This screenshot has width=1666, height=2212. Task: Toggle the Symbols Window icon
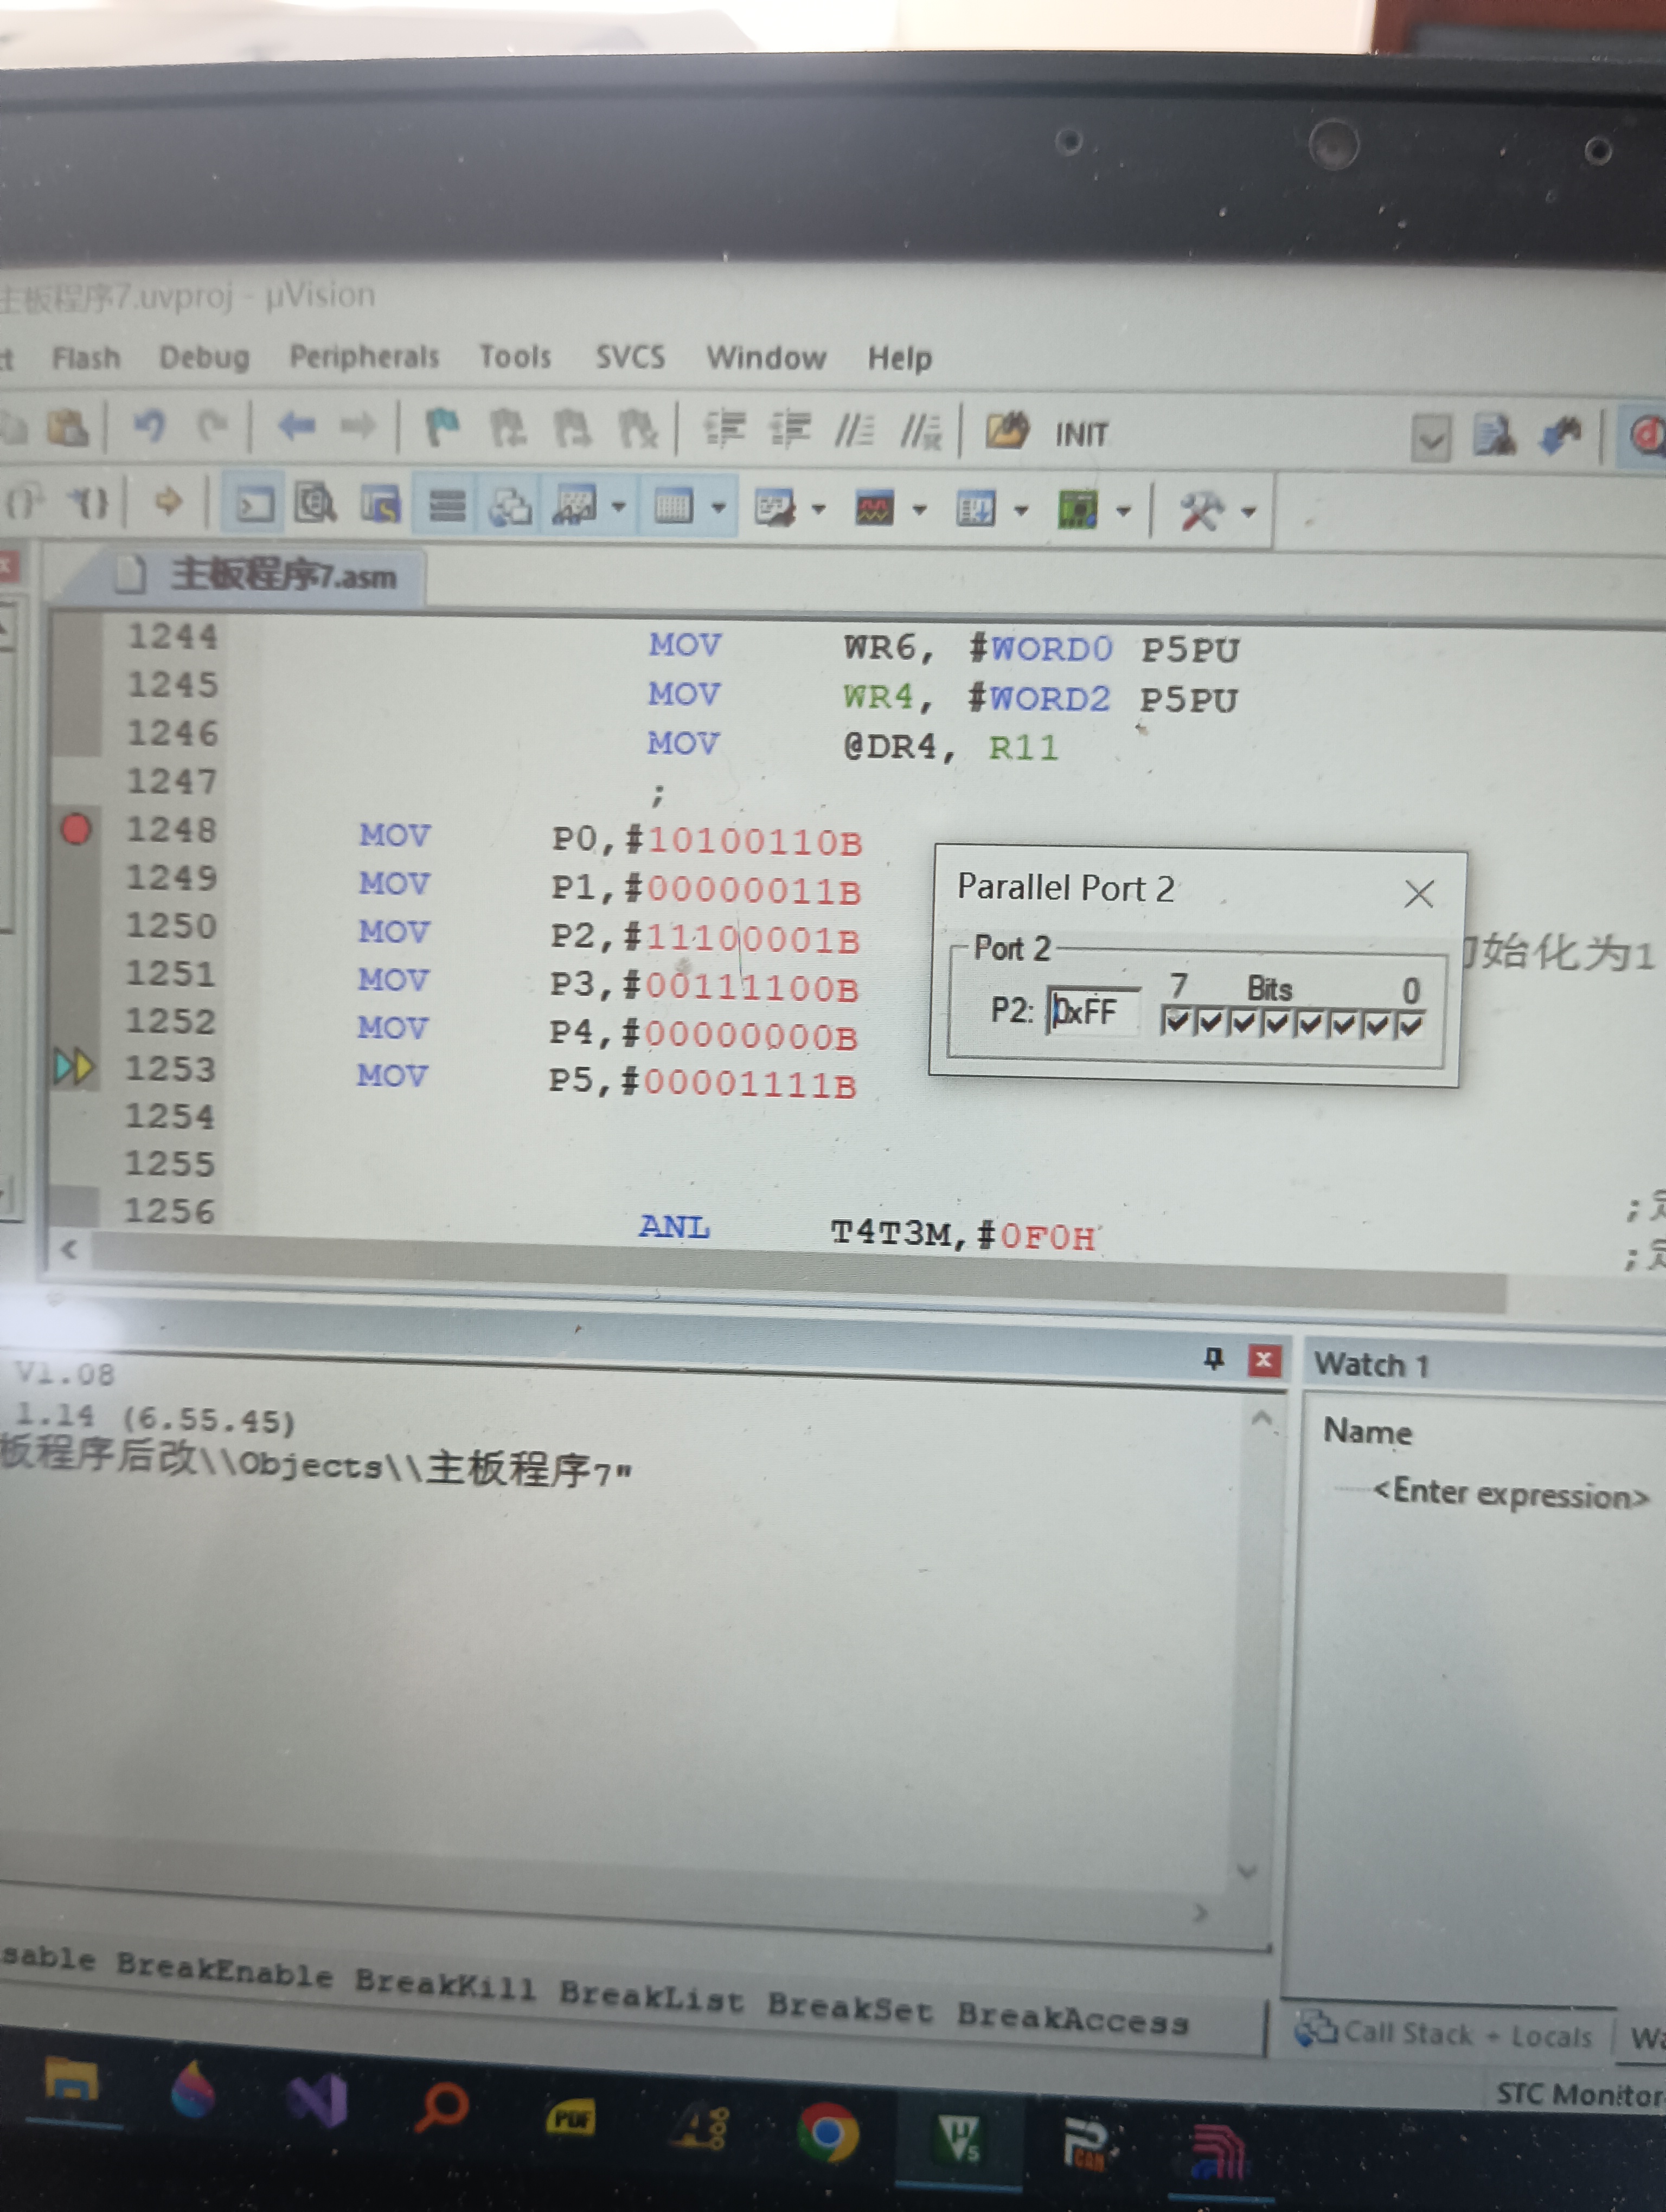click(x=381, y=505)
